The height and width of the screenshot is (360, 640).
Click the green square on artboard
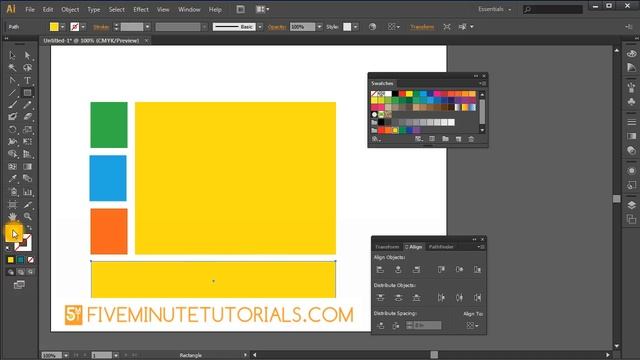109,125
